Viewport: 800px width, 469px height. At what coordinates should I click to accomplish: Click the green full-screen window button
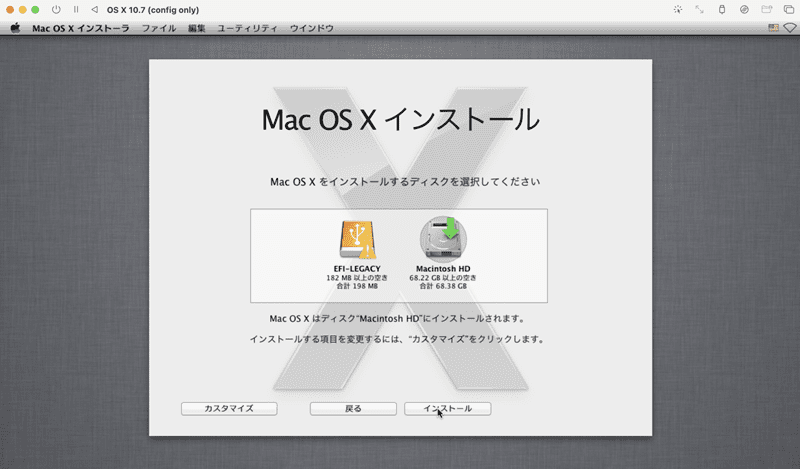35,10
